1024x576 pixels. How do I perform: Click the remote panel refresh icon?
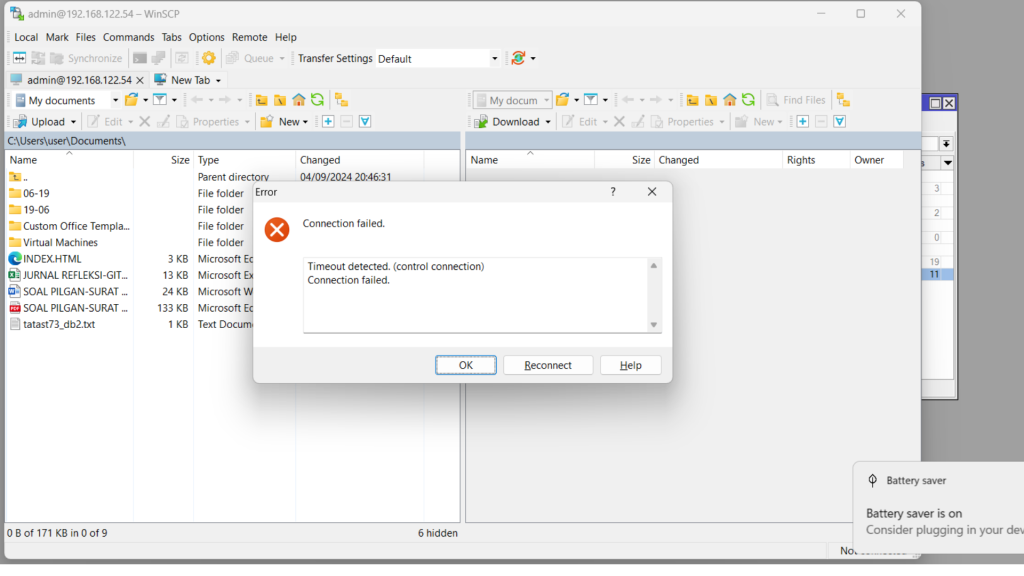tap(748, 100)
